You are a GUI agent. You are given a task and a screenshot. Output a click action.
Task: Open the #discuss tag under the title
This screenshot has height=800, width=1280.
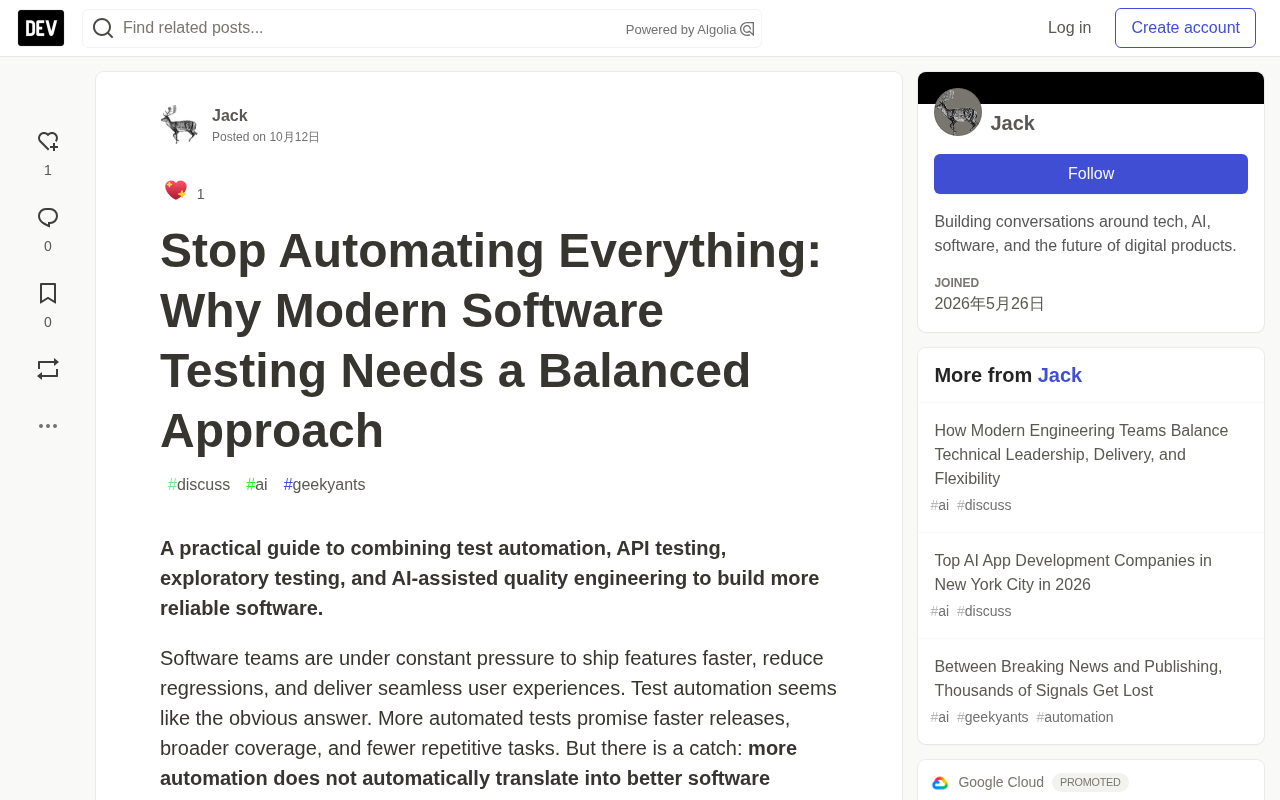[199, 485]
